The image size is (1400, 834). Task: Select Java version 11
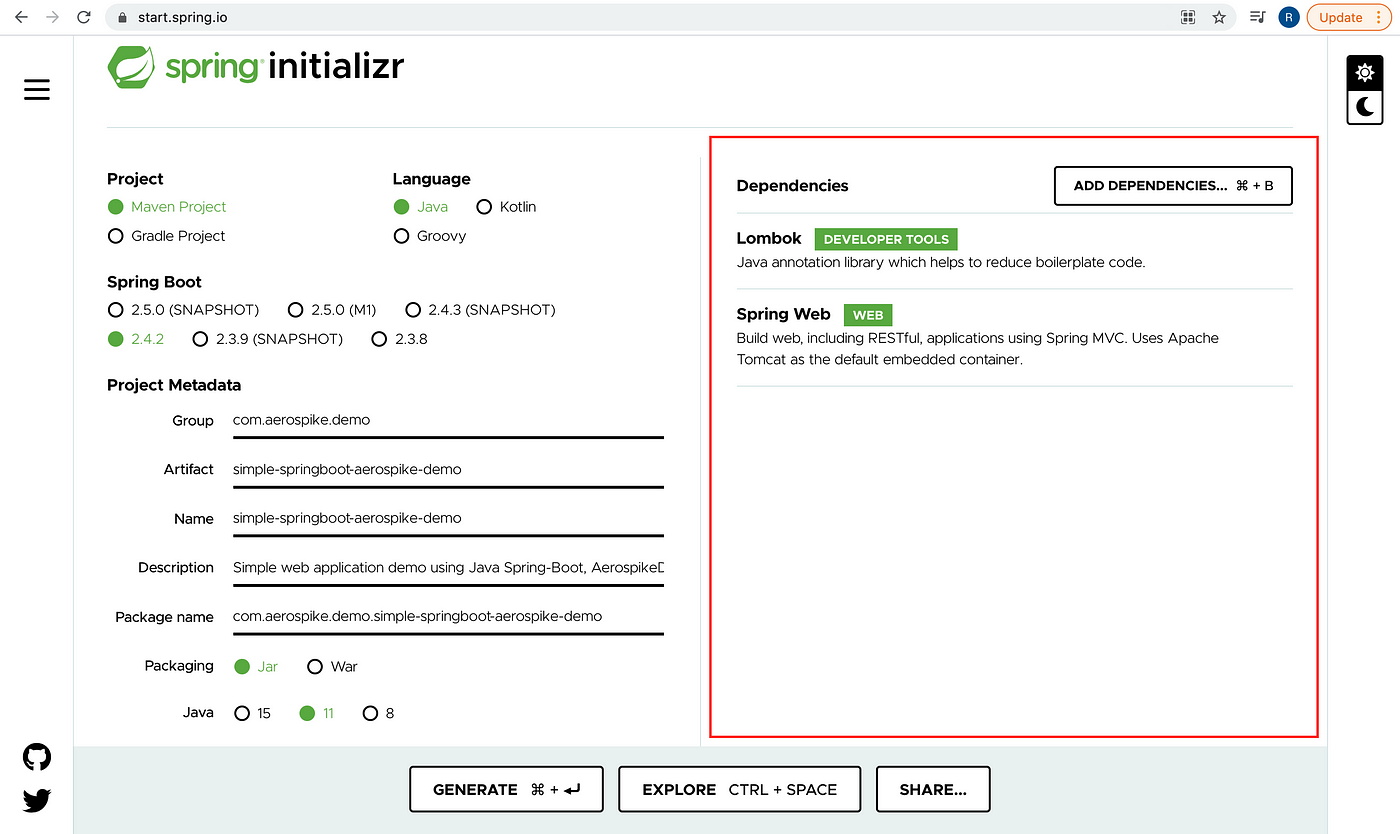(x=317, y=713)
